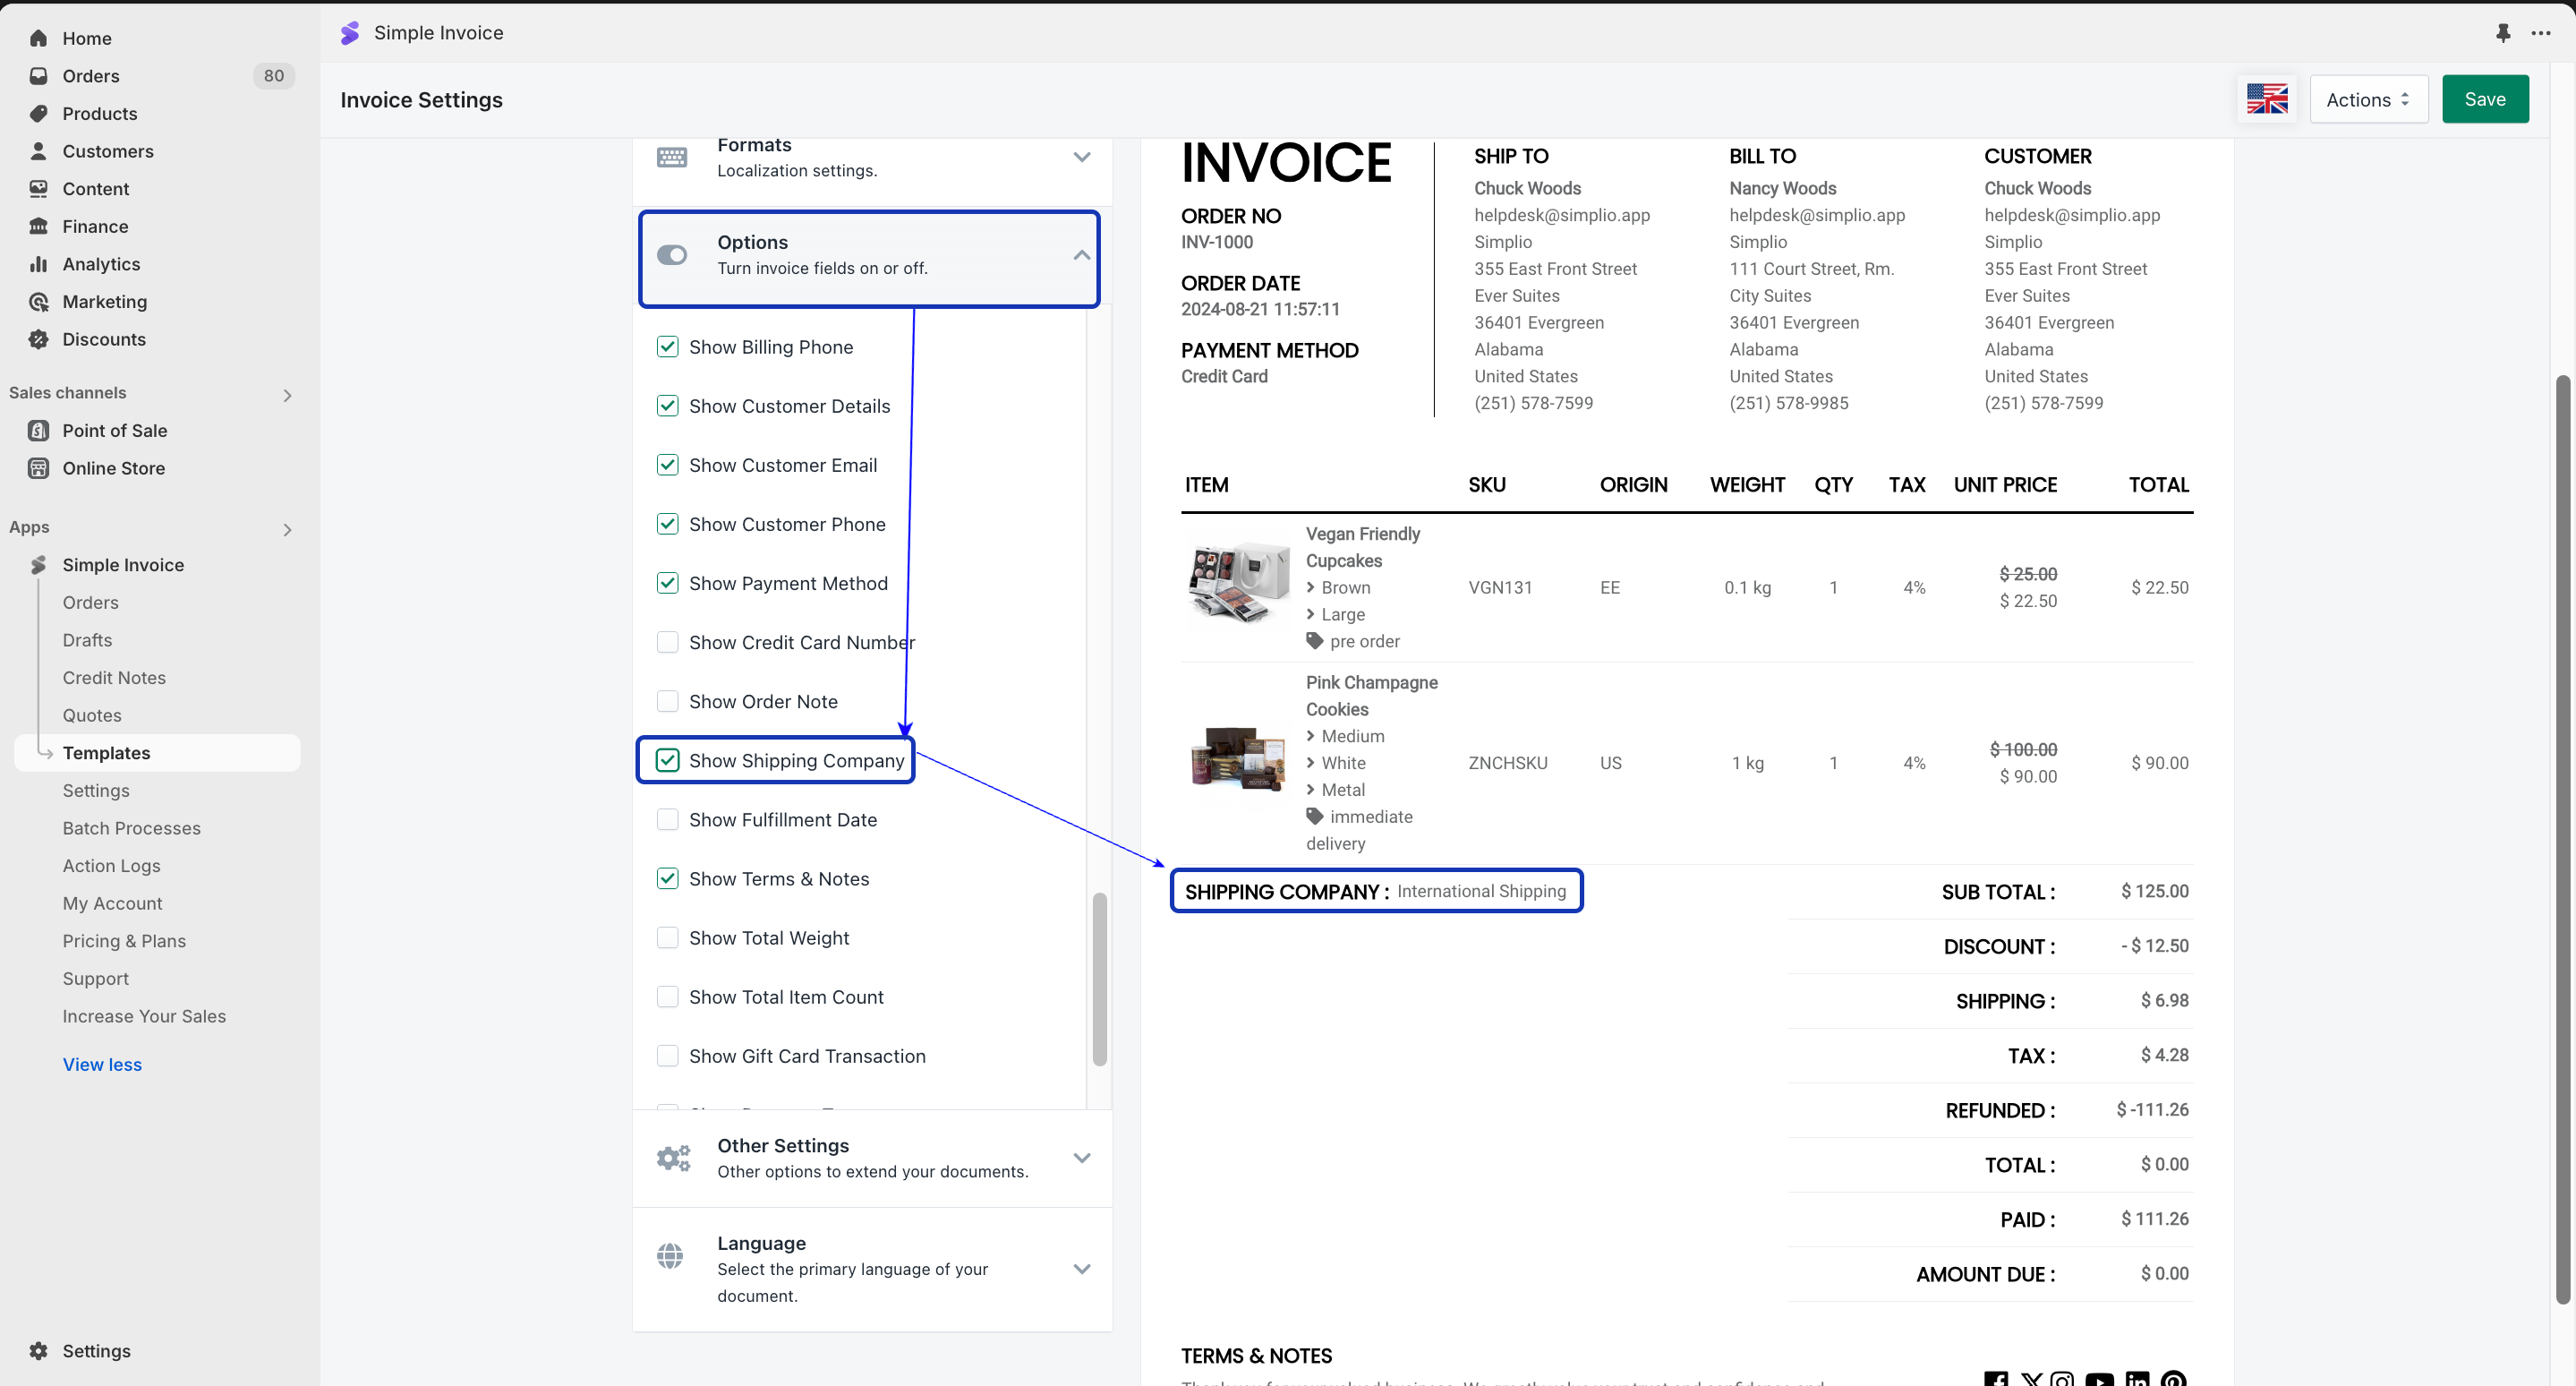
Task: Enable Show Credit Card Number checkbox
Action: coord(667,642)
